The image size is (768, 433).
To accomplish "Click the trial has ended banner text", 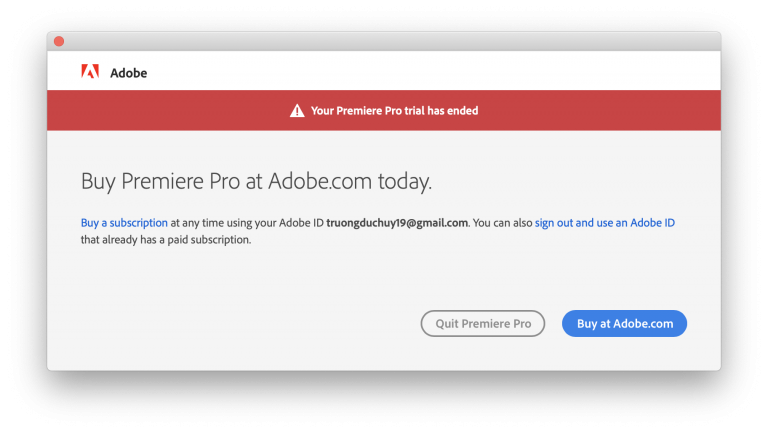I will (x=394, y=111).
